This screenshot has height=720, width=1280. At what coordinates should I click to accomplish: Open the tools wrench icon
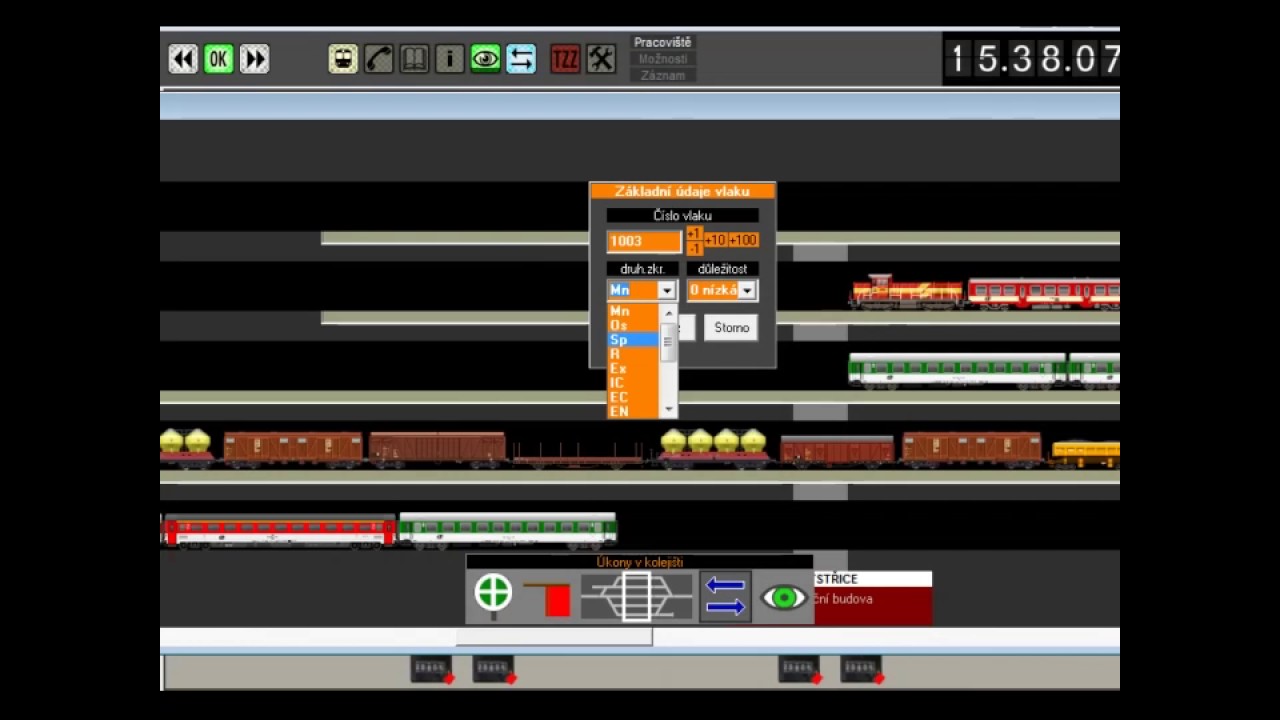[x=601, y=59]
